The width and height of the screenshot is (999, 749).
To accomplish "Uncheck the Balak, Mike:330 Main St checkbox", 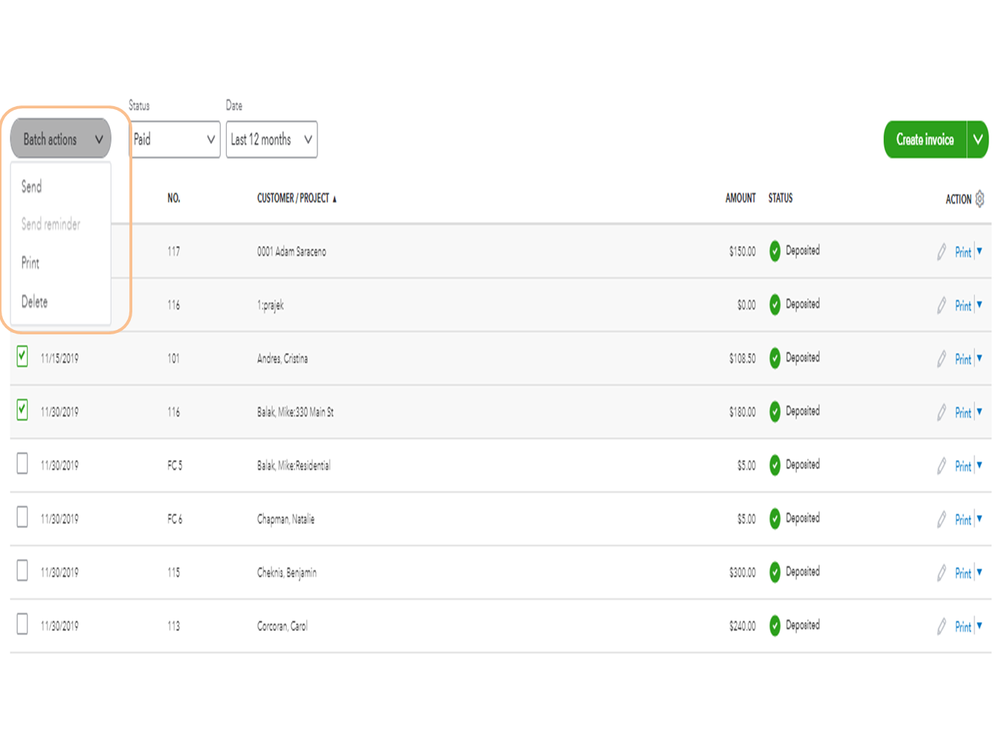I will (x=22, y=410).
